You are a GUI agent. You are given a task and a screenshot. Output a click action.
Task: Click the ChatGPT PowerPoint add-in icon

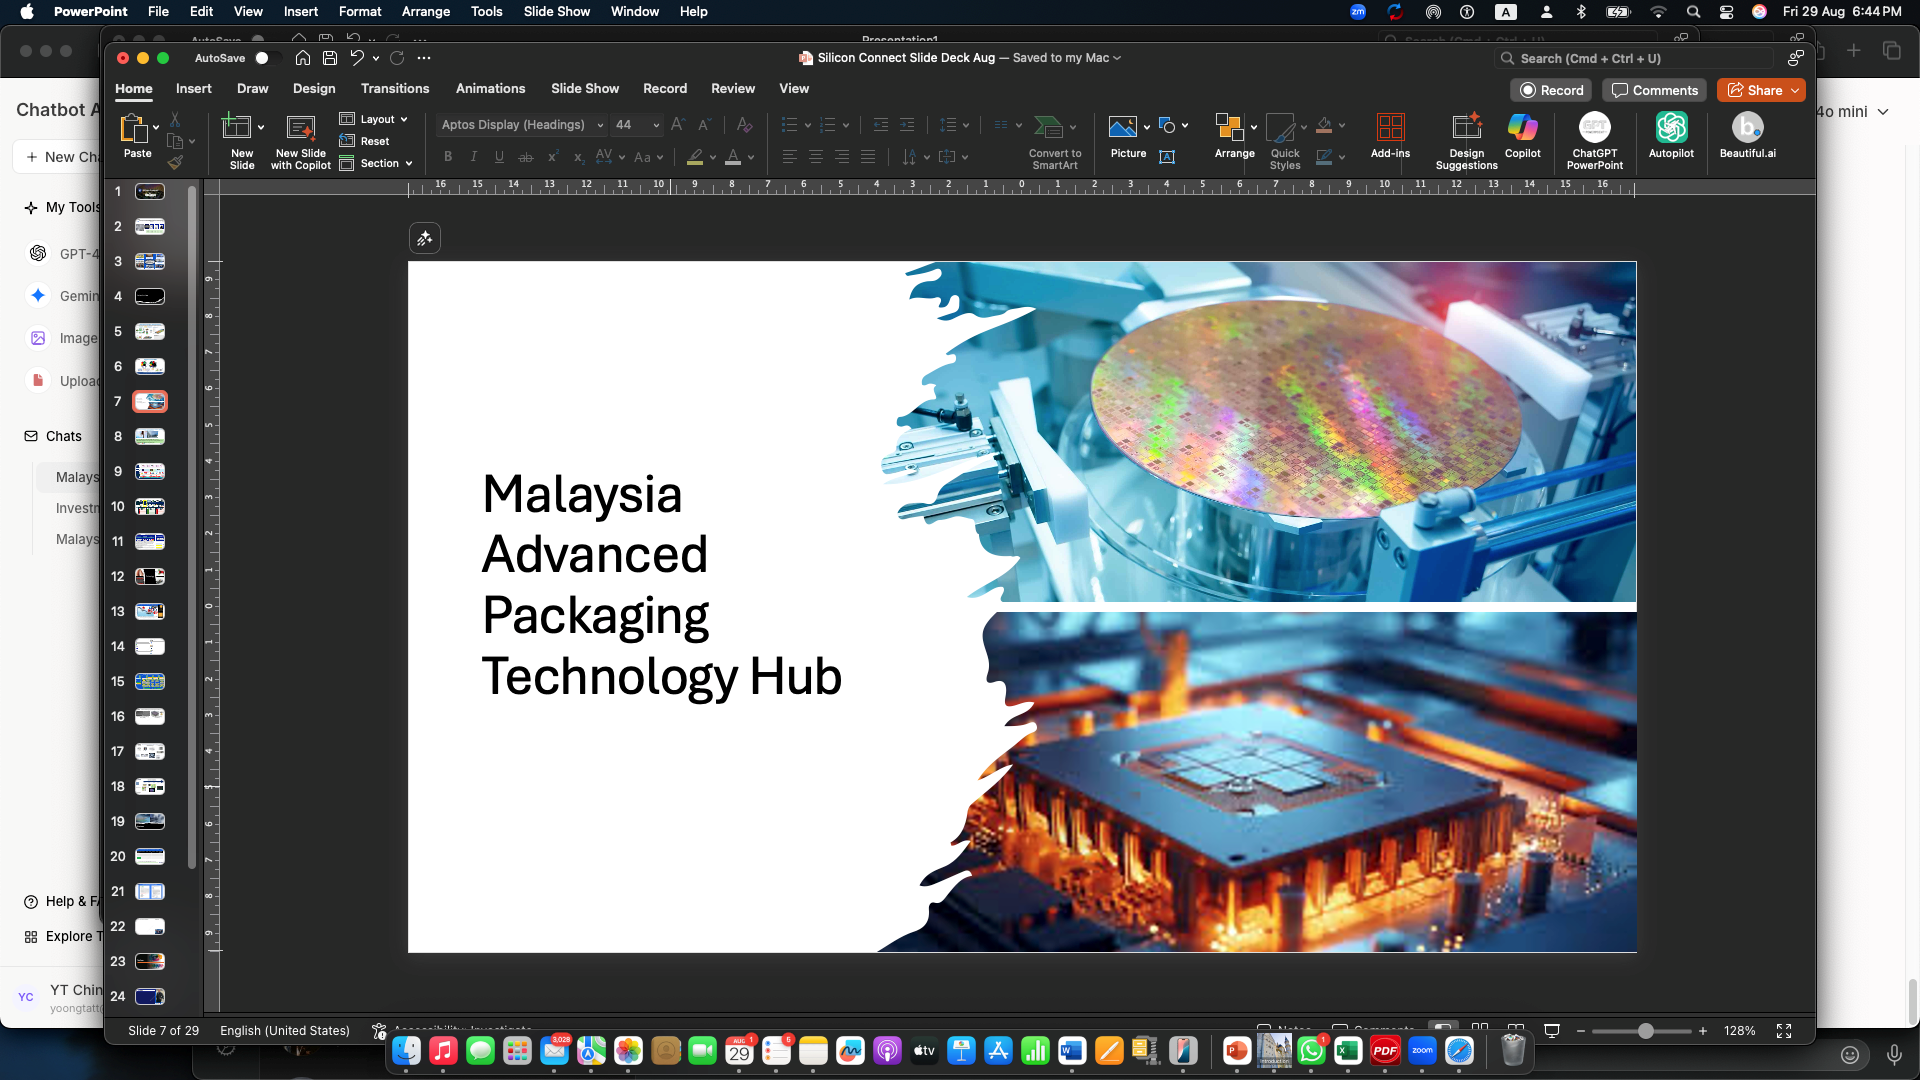point(1594,128)
